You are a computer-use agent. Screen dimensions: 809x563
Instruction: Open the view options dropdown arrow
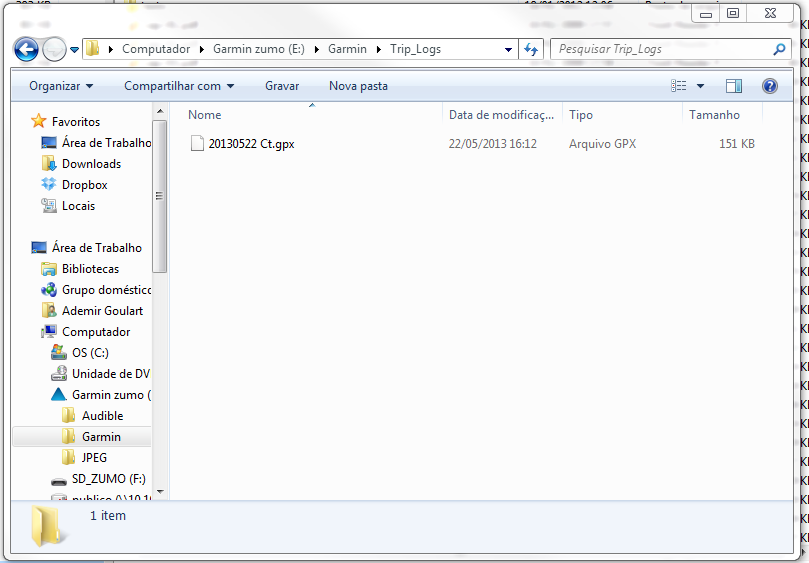coord(700,86)
